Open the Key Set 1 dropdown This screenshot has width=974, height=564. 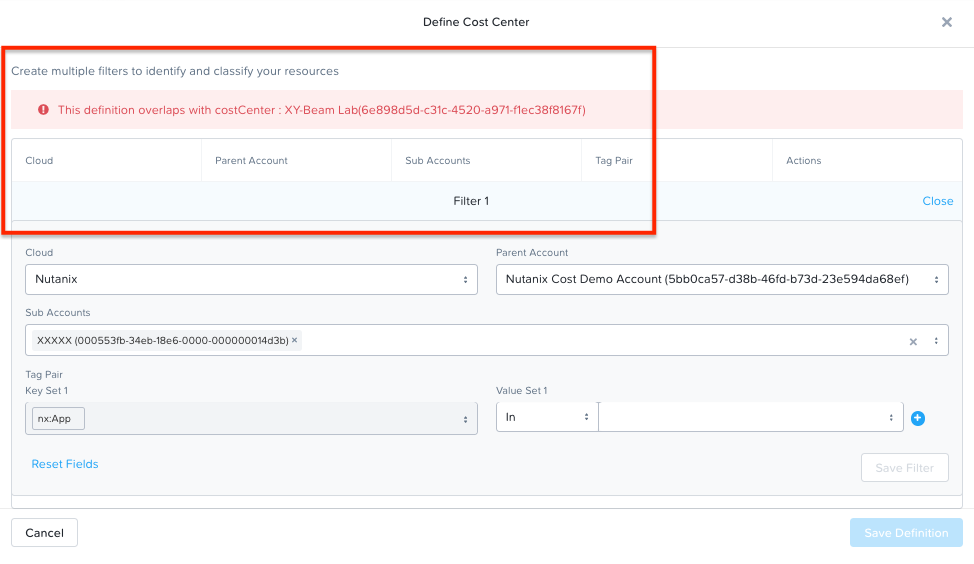coord(251,418)
